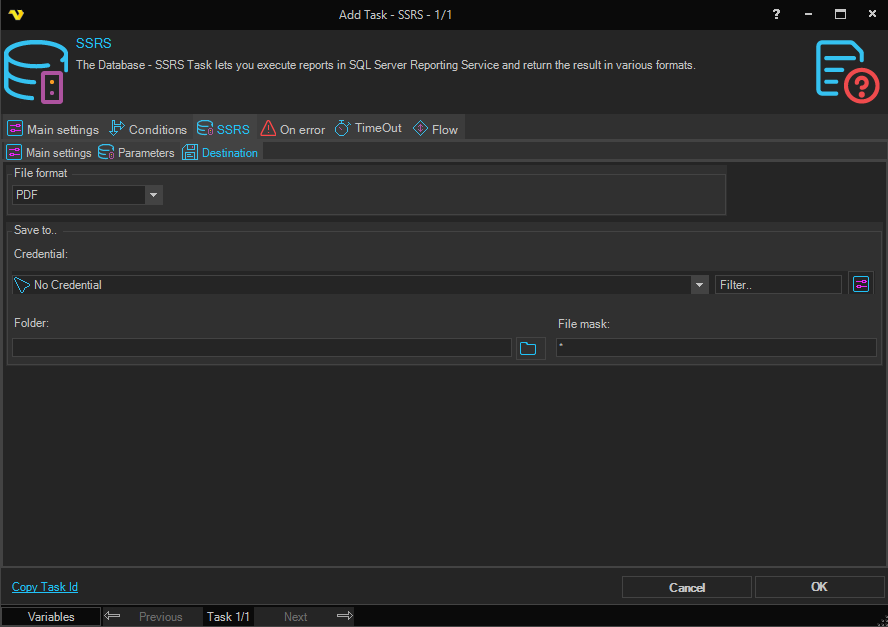Screen dimensions: 888x627
Task: Click the right arrow navigation icon
Action: 344,616
